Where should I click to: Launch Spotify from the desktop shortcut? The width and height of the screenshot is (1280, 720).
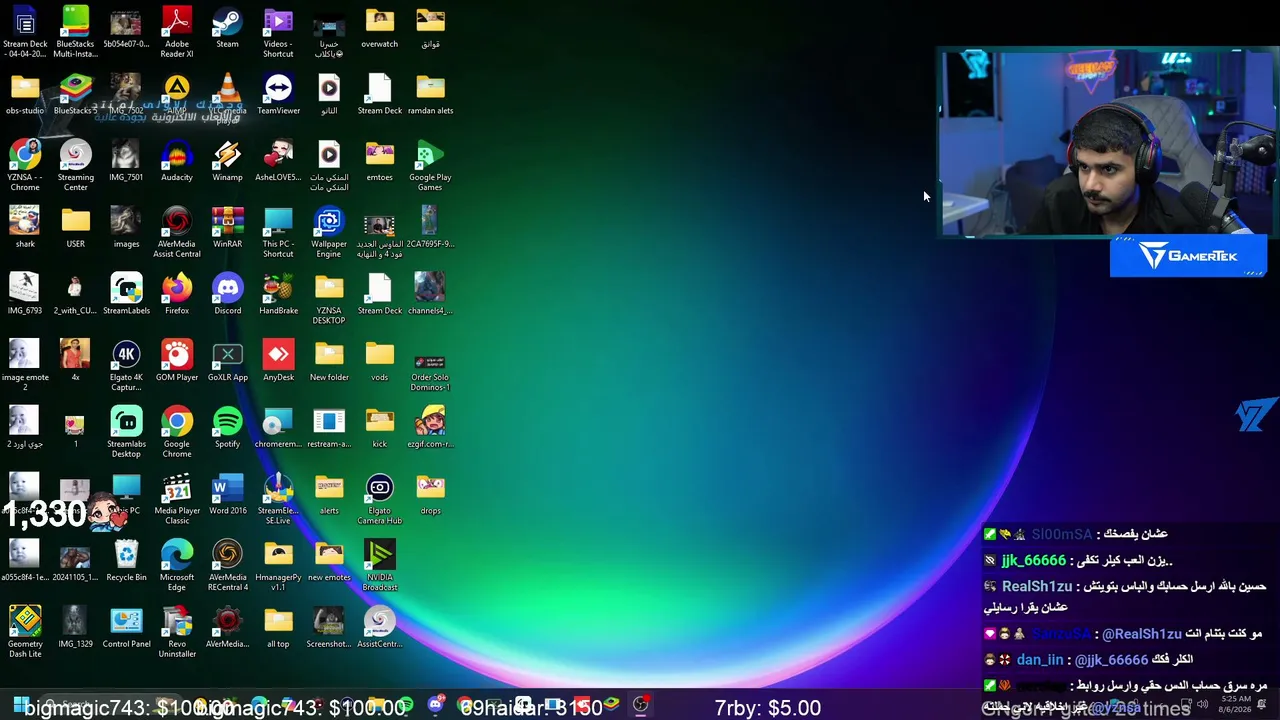coord(227,428)
